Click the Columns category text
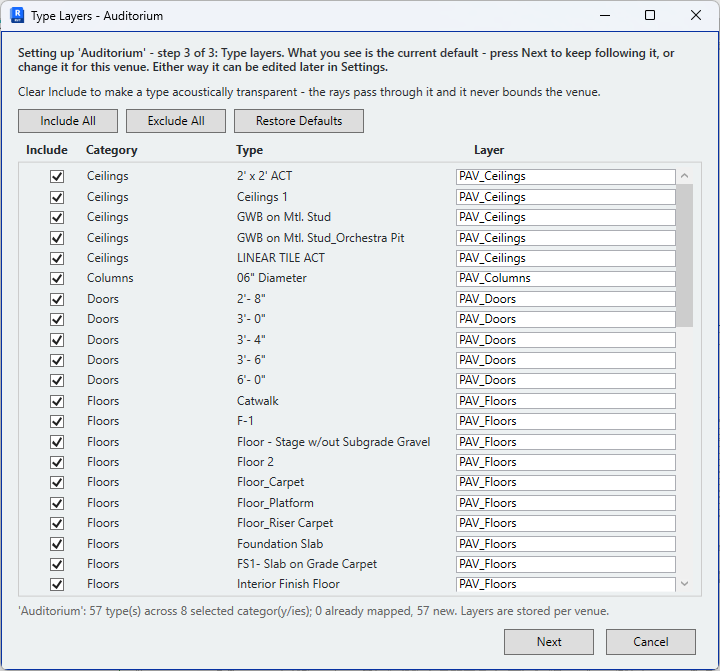This screenshot has width=720, height=671. pyautogui.click(x=110, y=278)
